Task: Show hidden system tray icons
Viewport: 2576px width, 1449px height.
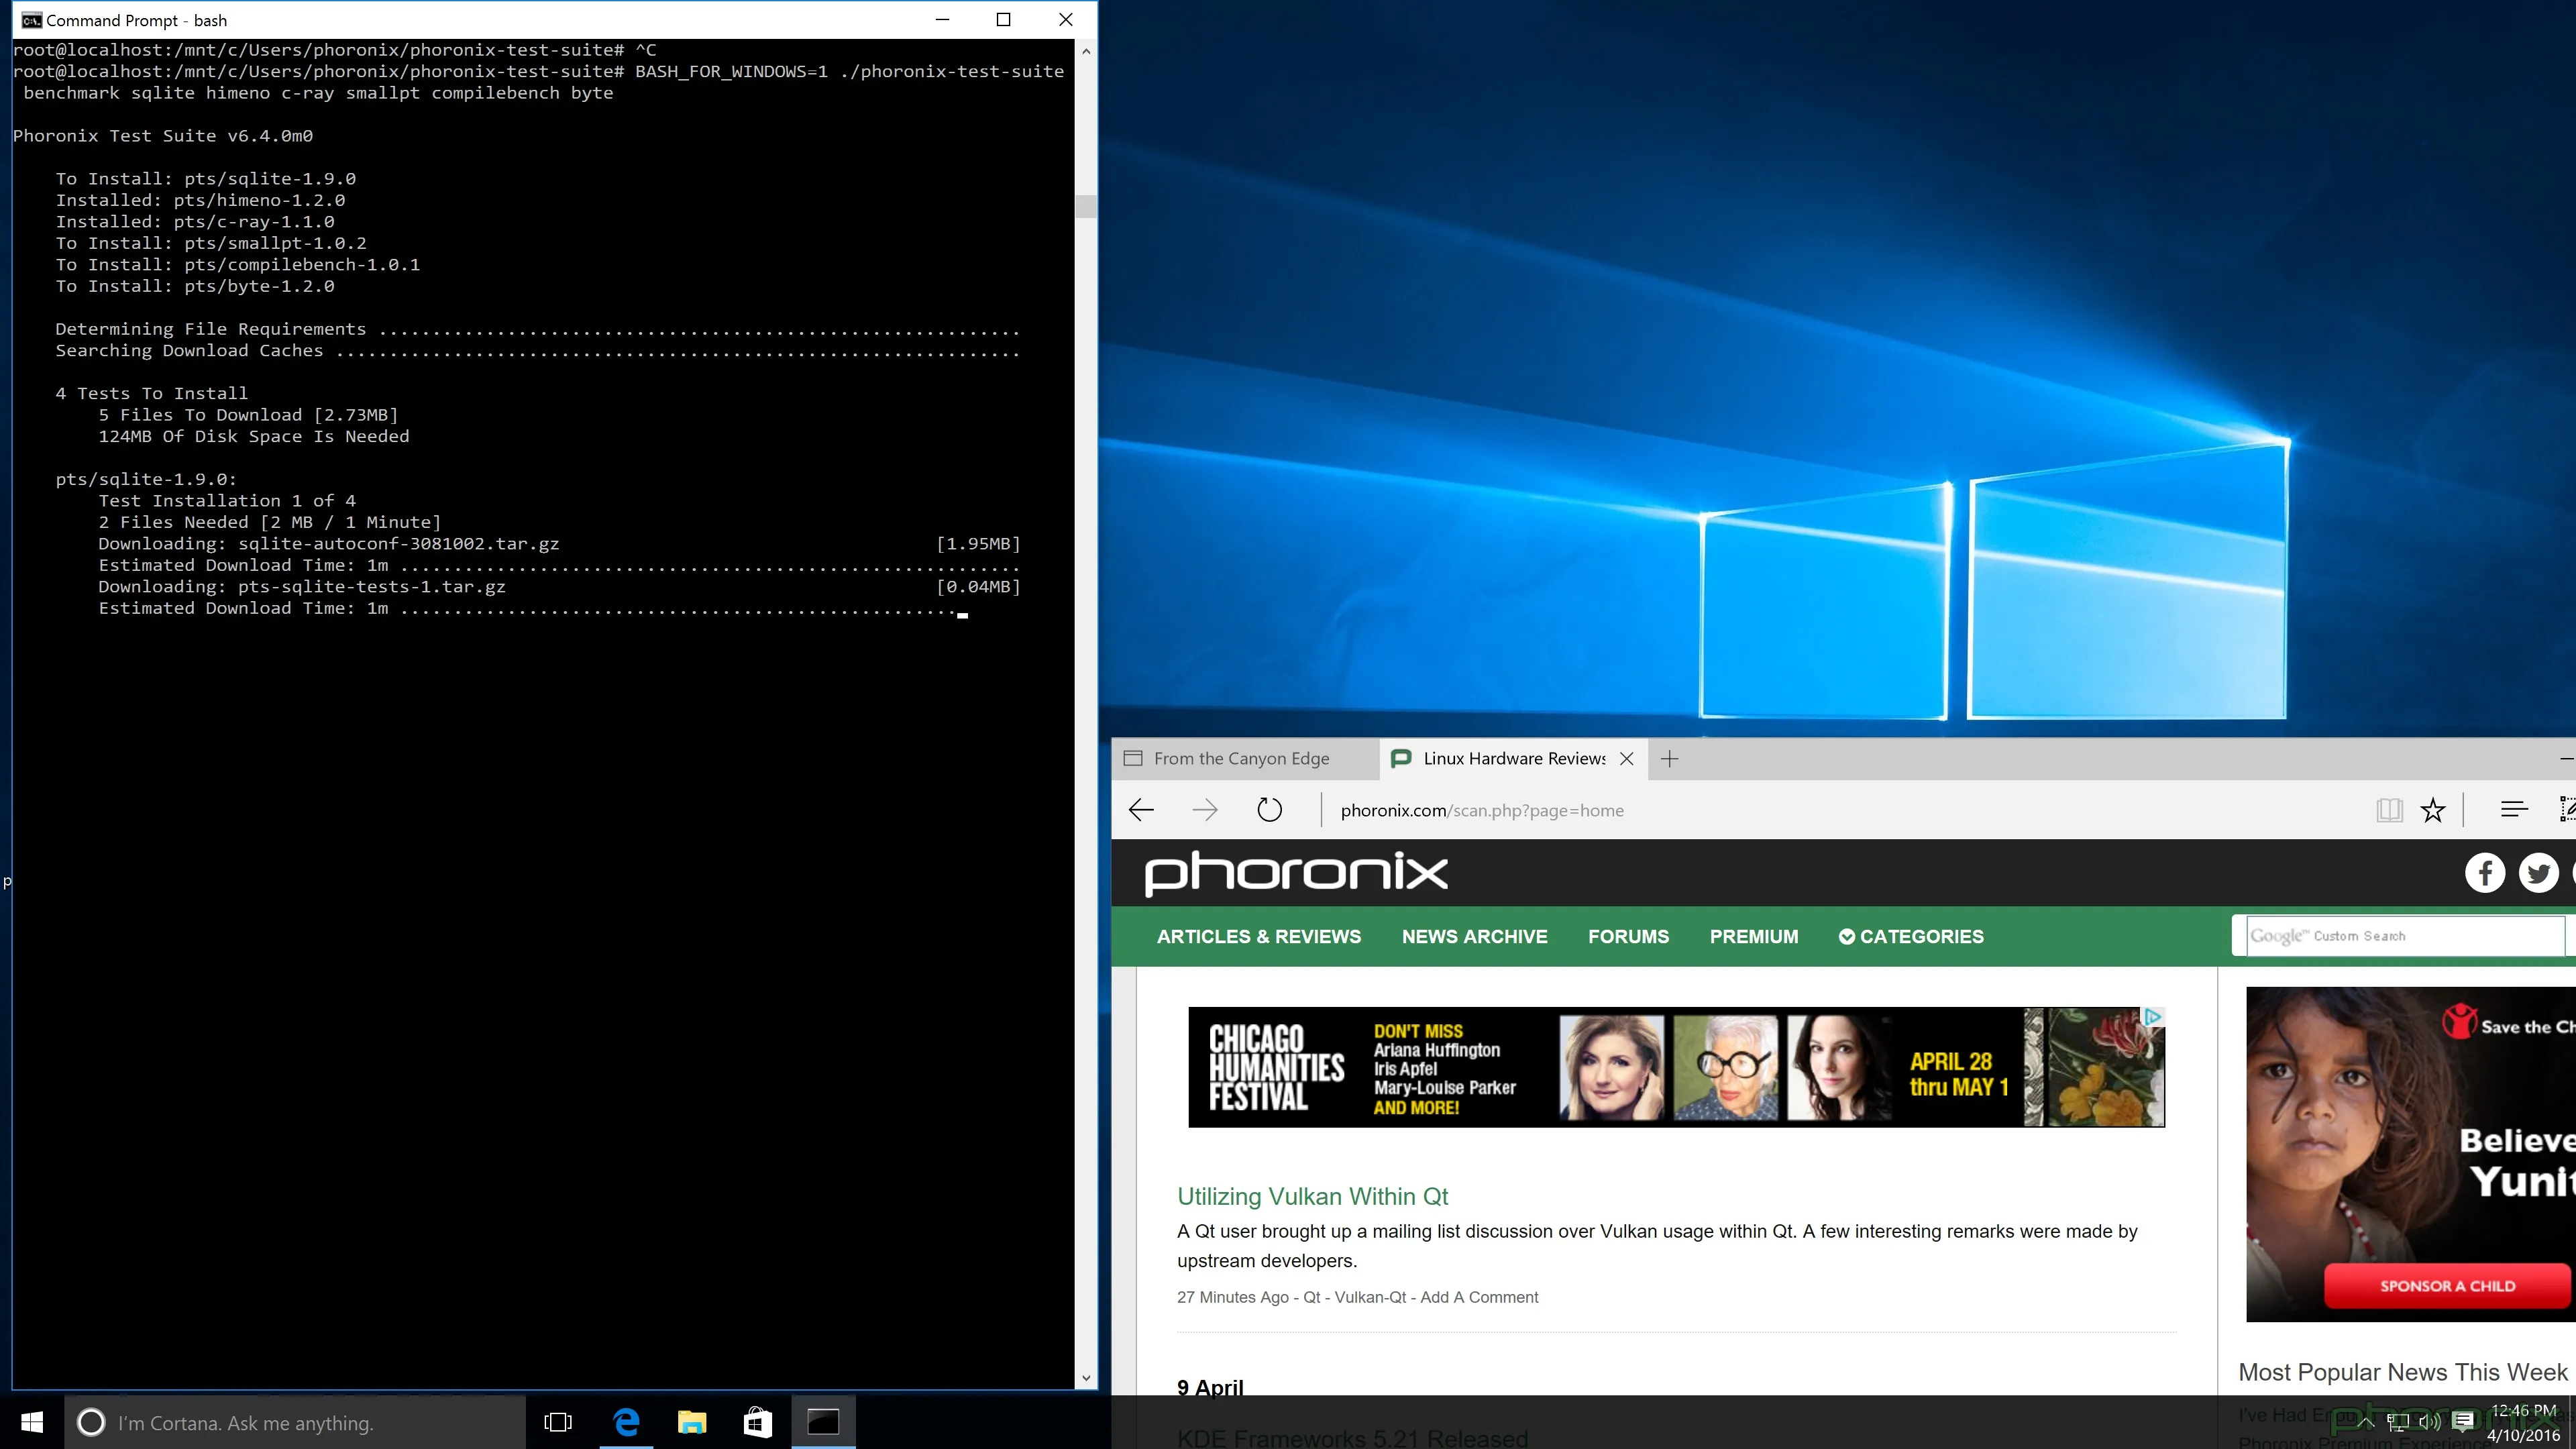Action: click(x=2366, y=1422)
